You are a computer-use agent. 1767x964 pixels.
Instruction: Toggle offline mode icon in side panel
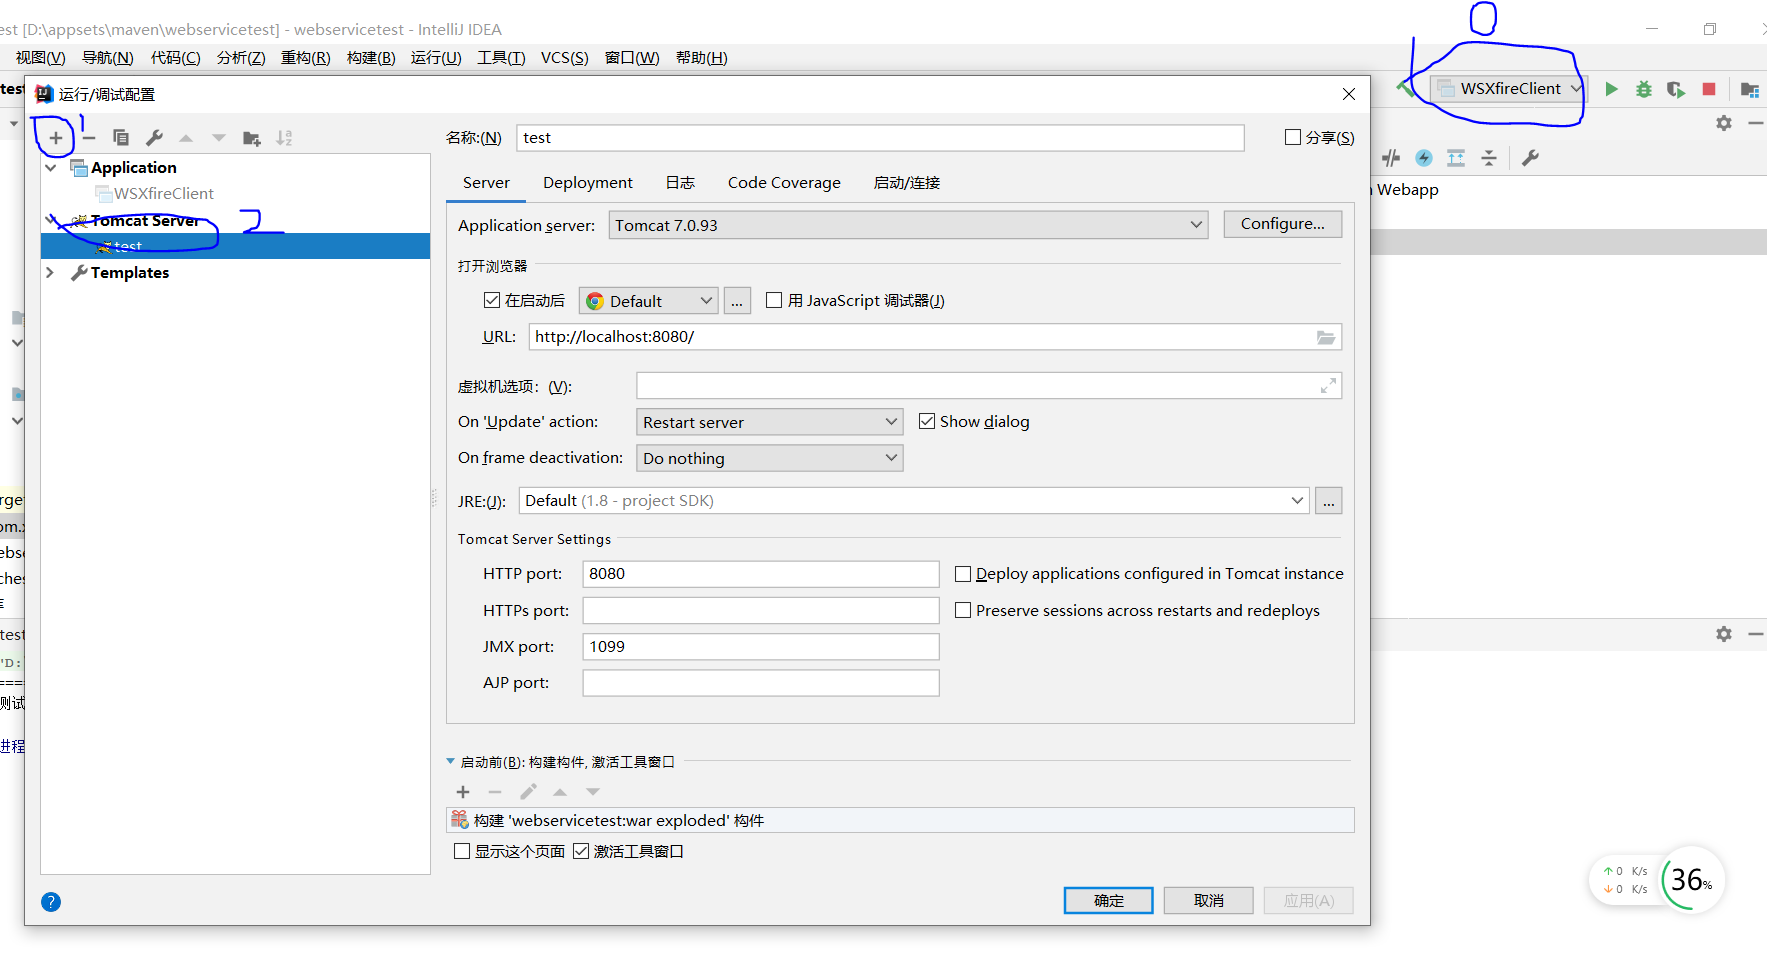(x=1391, y=158)
